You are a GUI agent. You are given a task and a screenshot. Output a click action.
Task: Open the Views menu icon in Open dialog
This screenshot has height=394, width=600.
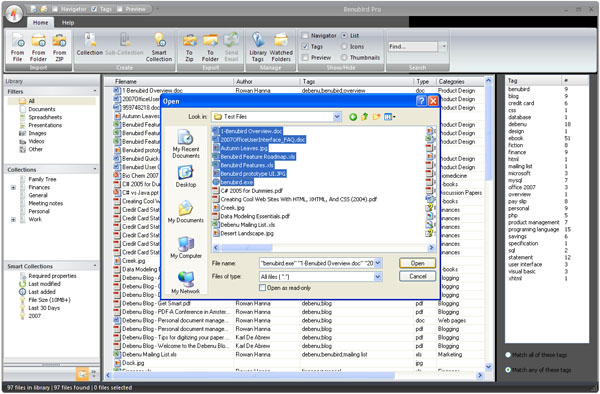point(390,117)
